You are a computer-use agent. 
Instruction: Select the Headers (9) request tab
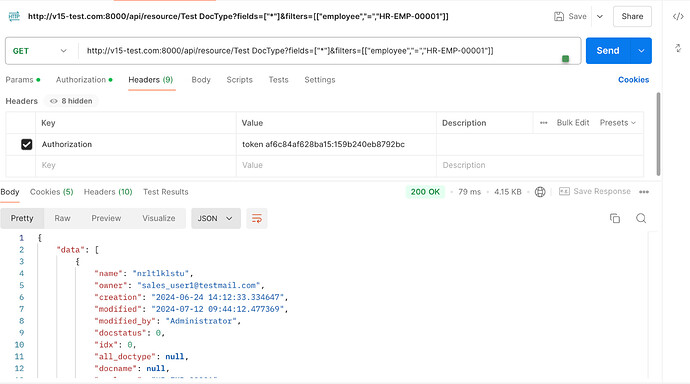[x=150, y=80]
